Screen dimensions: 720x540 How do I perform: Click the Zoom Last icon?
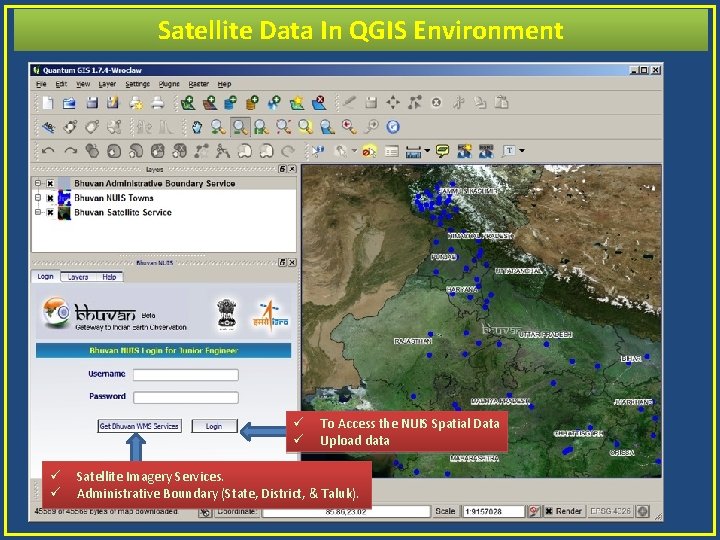[x=349, y=127]
